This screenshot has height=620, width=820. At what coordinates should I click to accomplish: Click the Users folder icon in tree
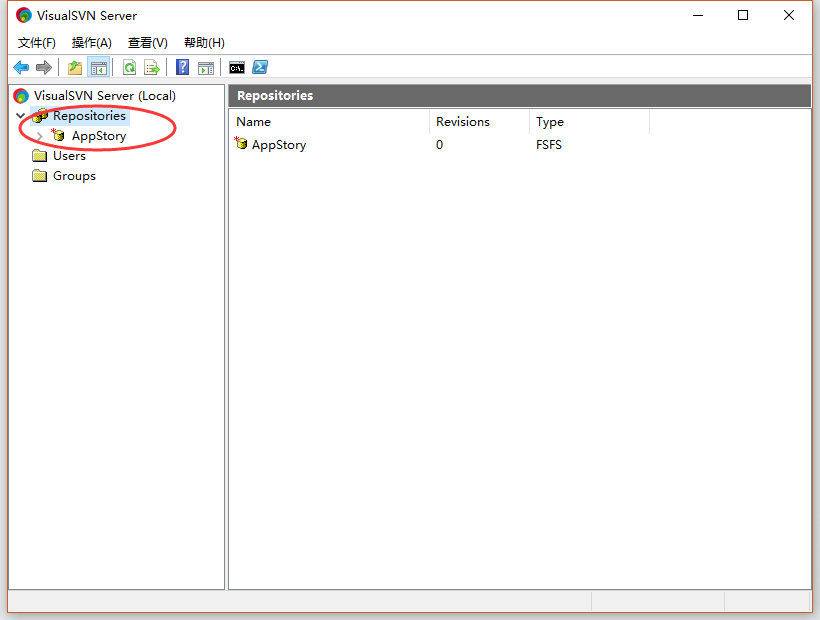39,155
